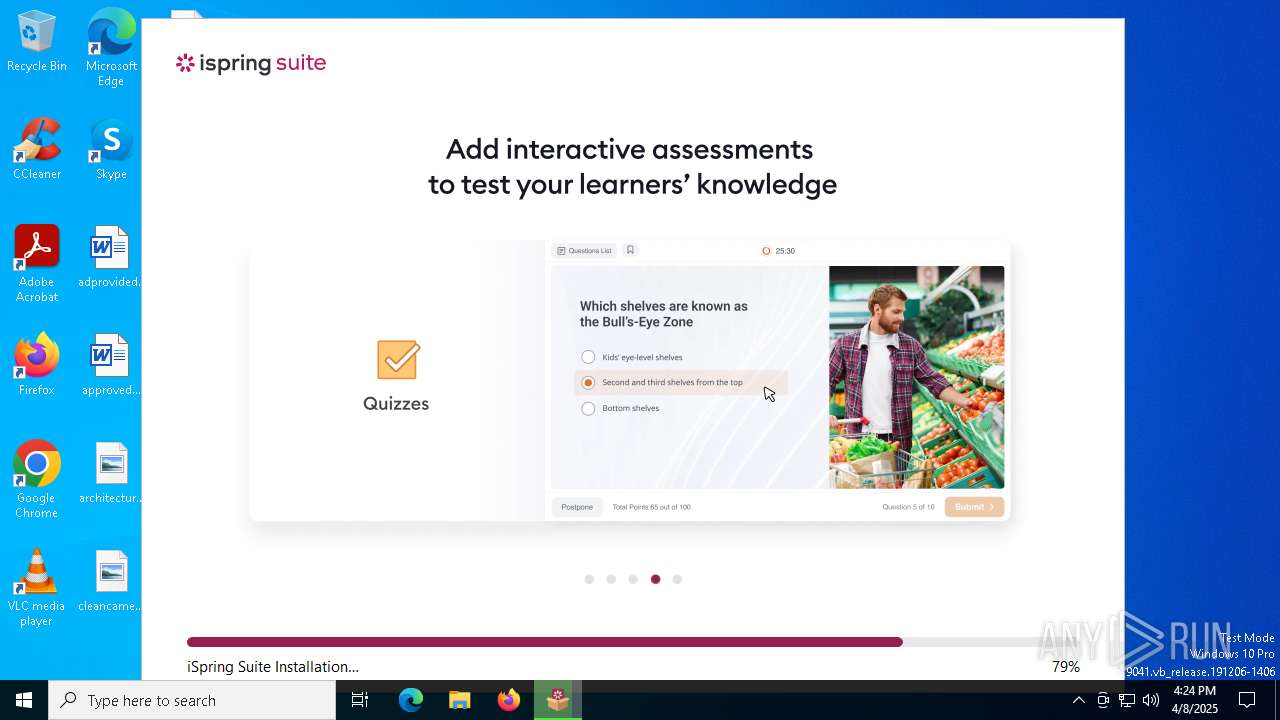Screen dimensions: 1280x720
Task: Click 'iSpring Suite Installation...' status text
Action: pyautogui.click(x=273, y=666)
